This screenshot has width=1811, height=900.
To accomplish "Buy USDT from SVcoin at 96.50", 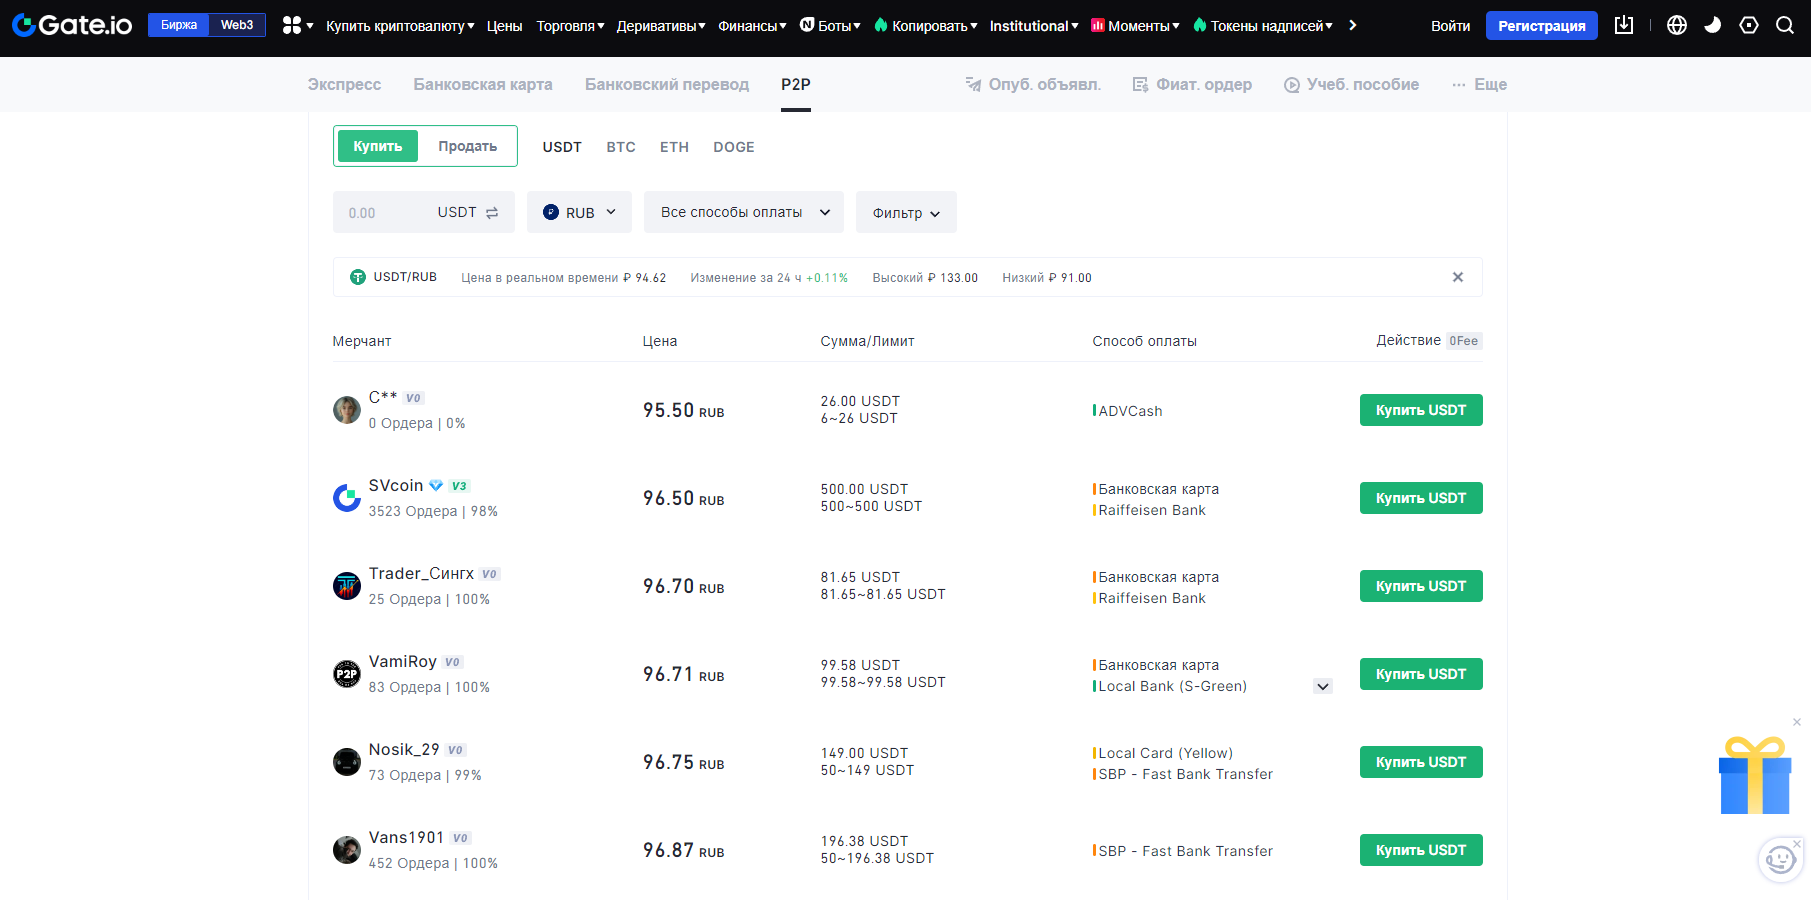I will click(x=1421, y=498).
